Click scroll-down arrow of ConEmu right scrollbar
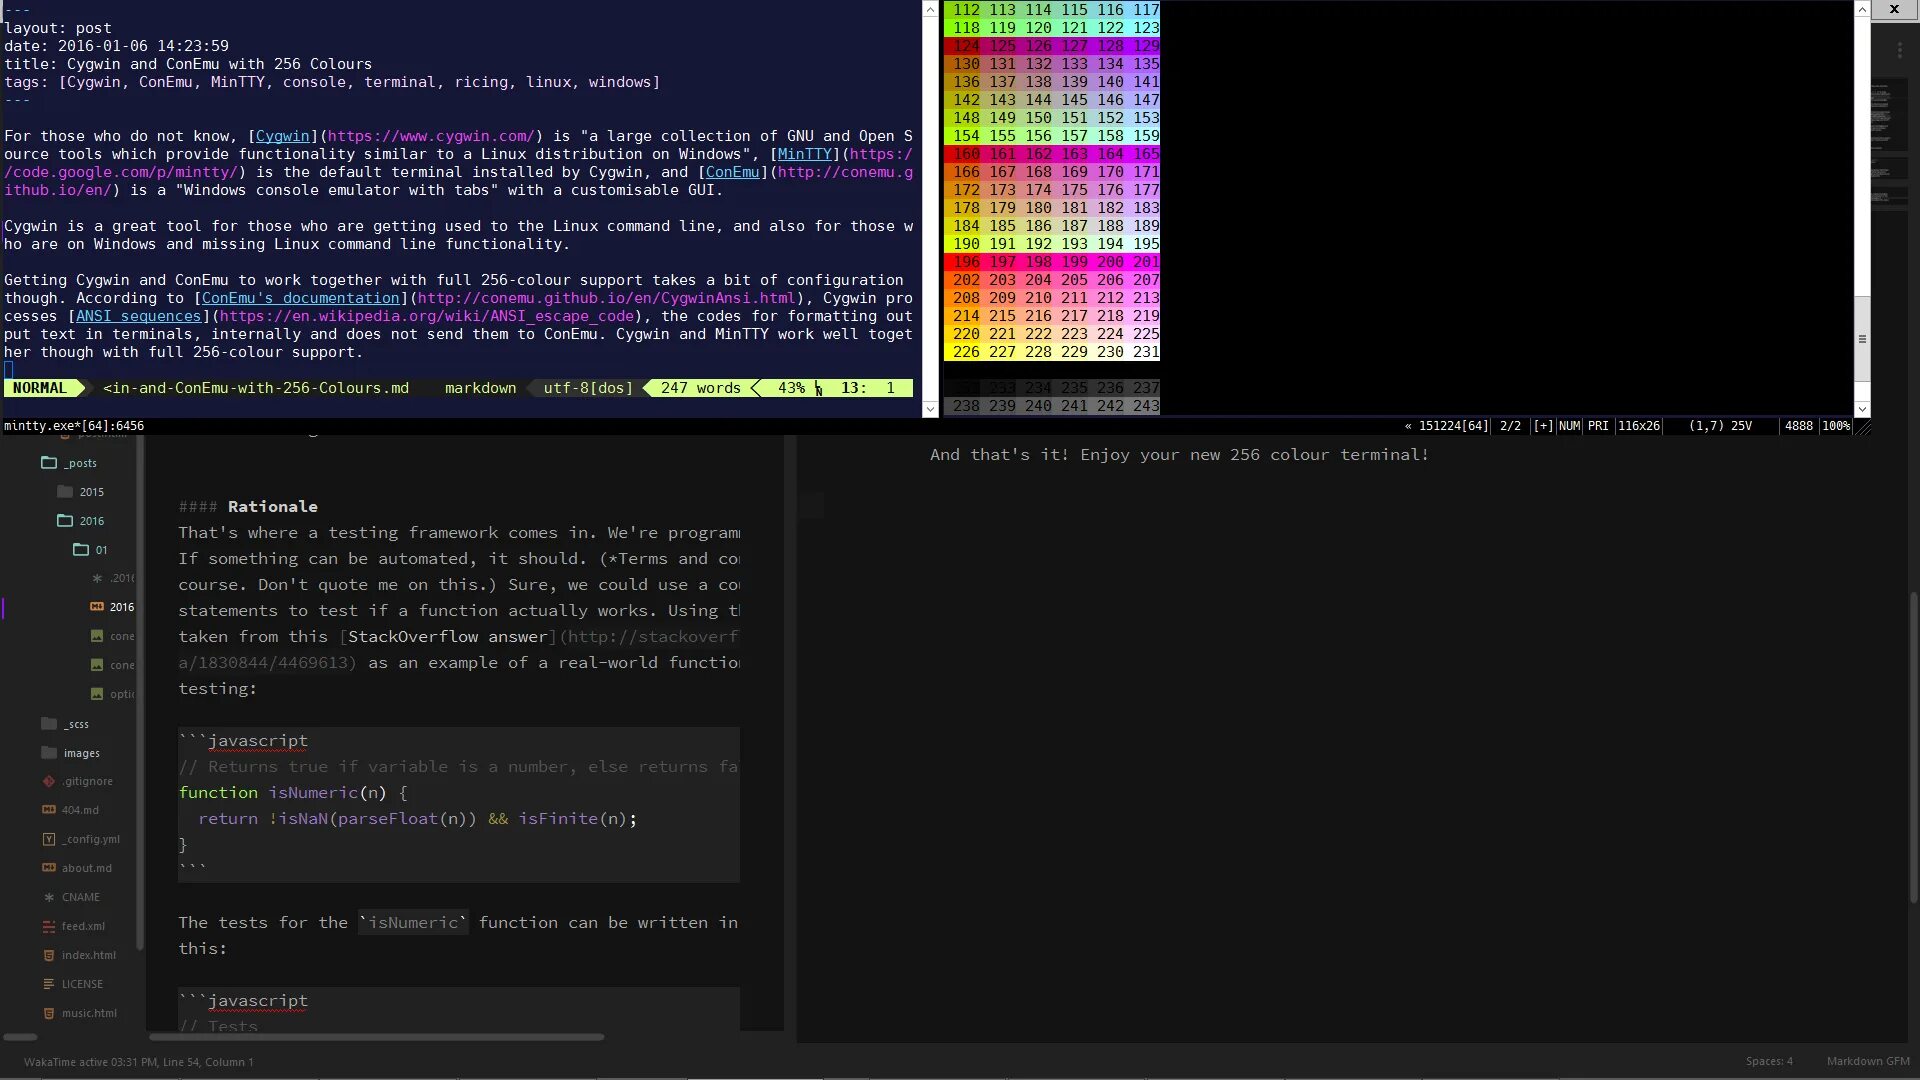This screenshot has height=1080, width=1920. [1862, 409]
